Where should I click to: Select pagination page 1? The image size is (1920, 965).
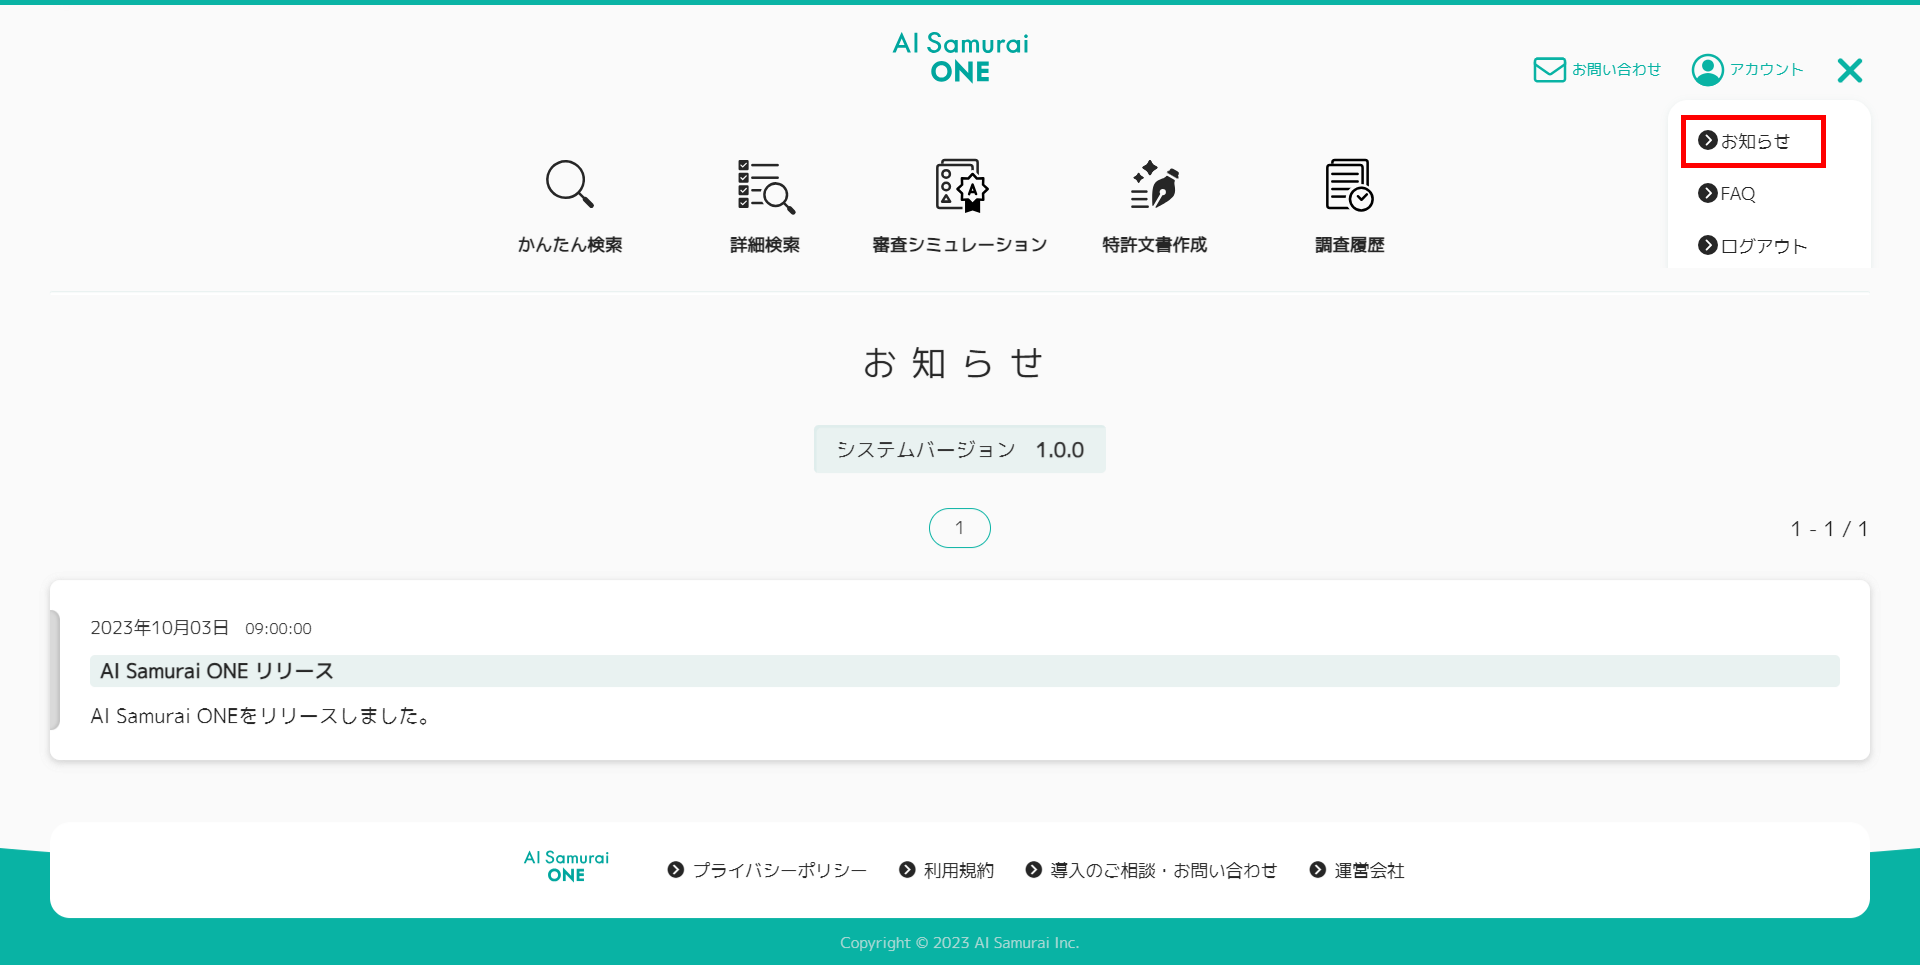tap(959, 528)
